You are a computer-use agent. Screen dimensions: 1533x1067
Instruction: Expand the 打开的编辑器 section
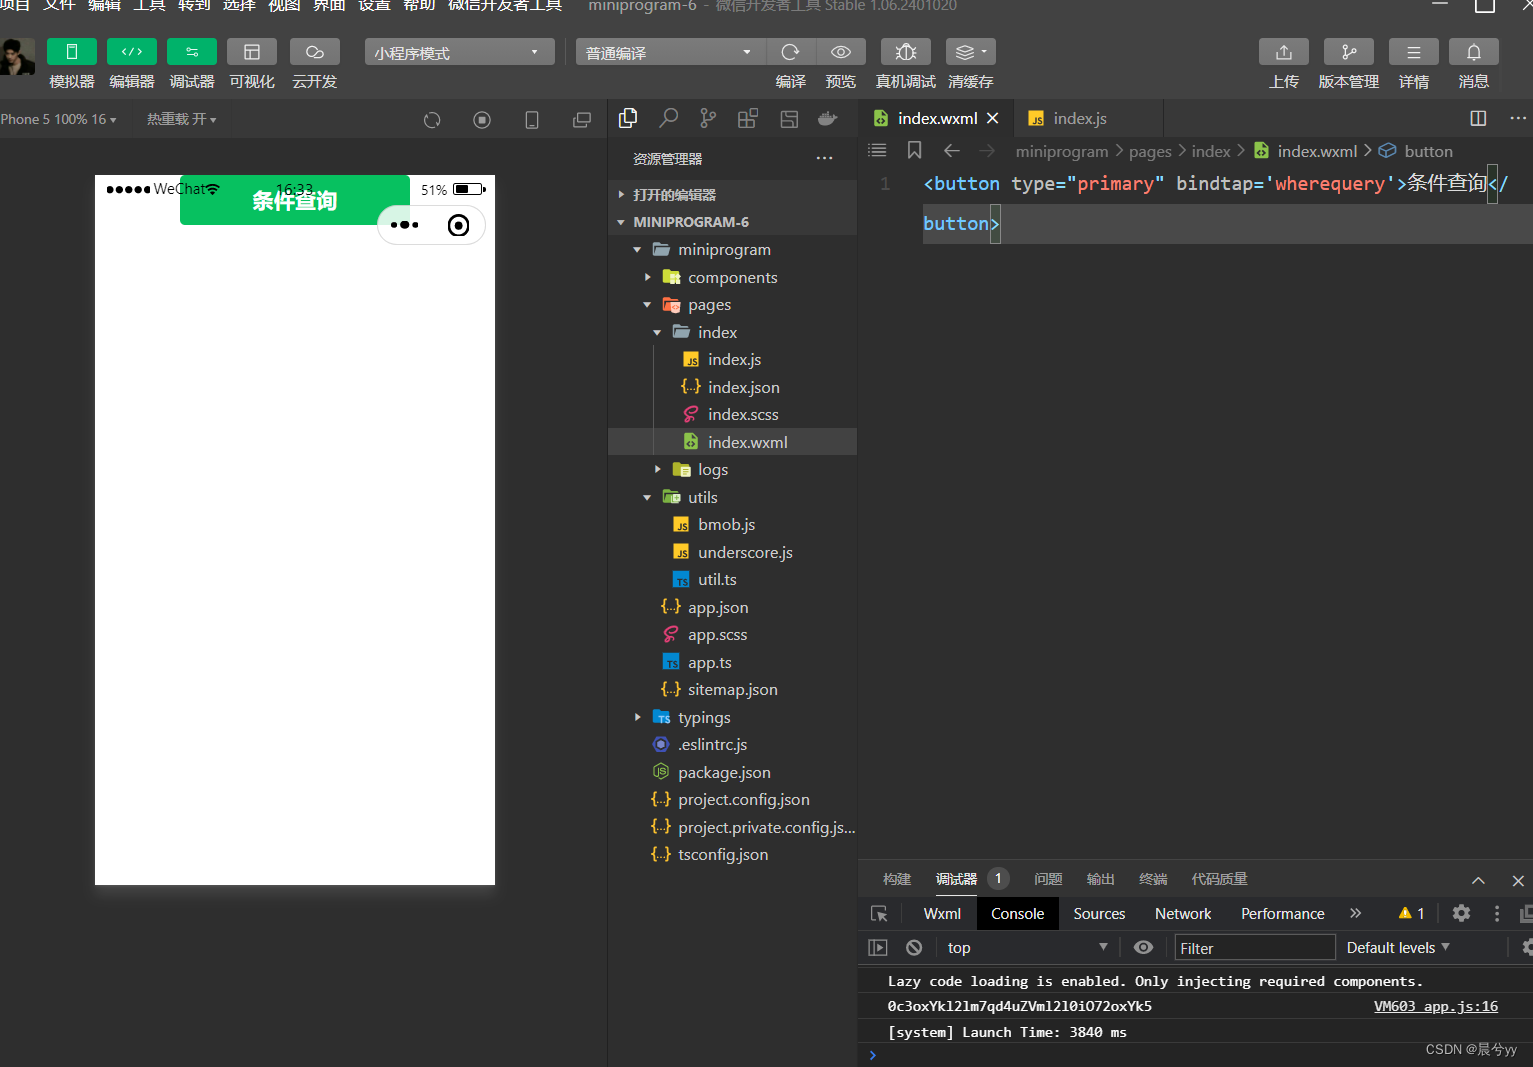coord(733,194)
